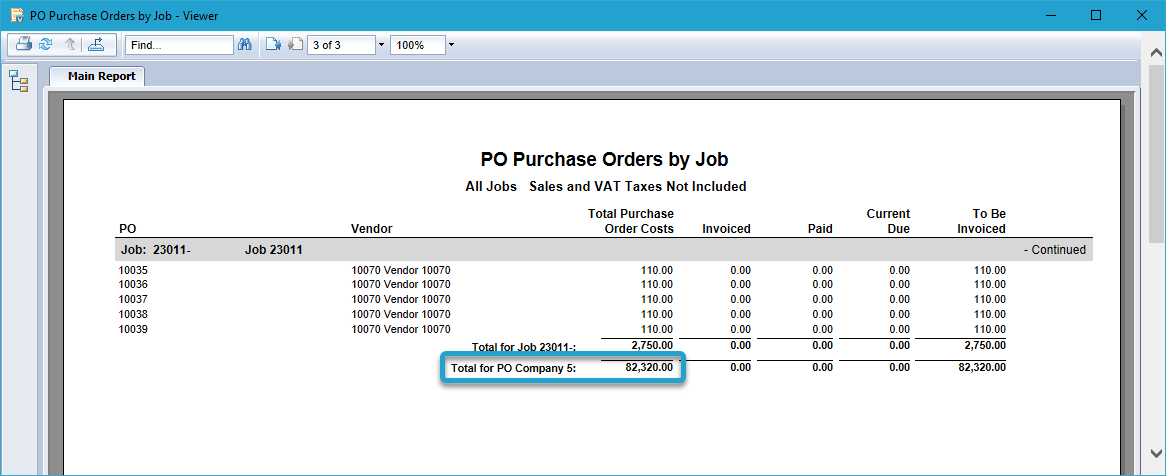Image resolution: width=1166 pixels, height=476 pixels.
Task: Open the zoom level dropdown arrow
Action: 451,45
